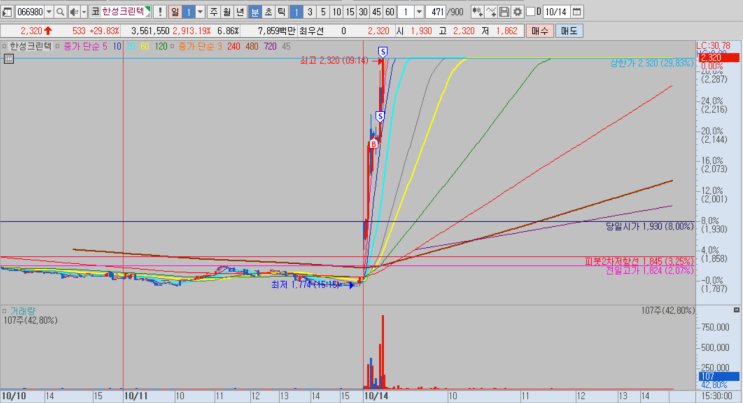Click the volume pane menu icon at top right
Viewport: 743px width, 403px height.
pyautogui.click(x=736, y=310)
